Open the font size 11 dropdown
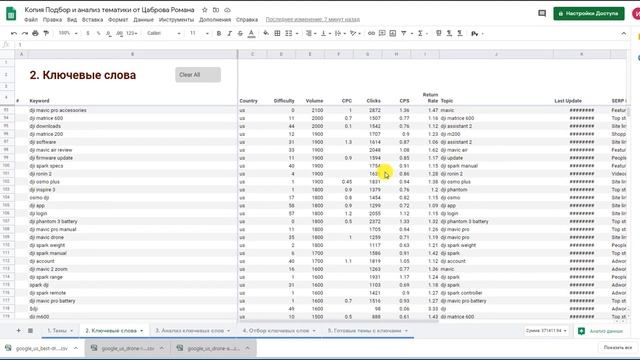Image resolution: width=640 pixels, height=360 pixels. (x=199, y=33)
